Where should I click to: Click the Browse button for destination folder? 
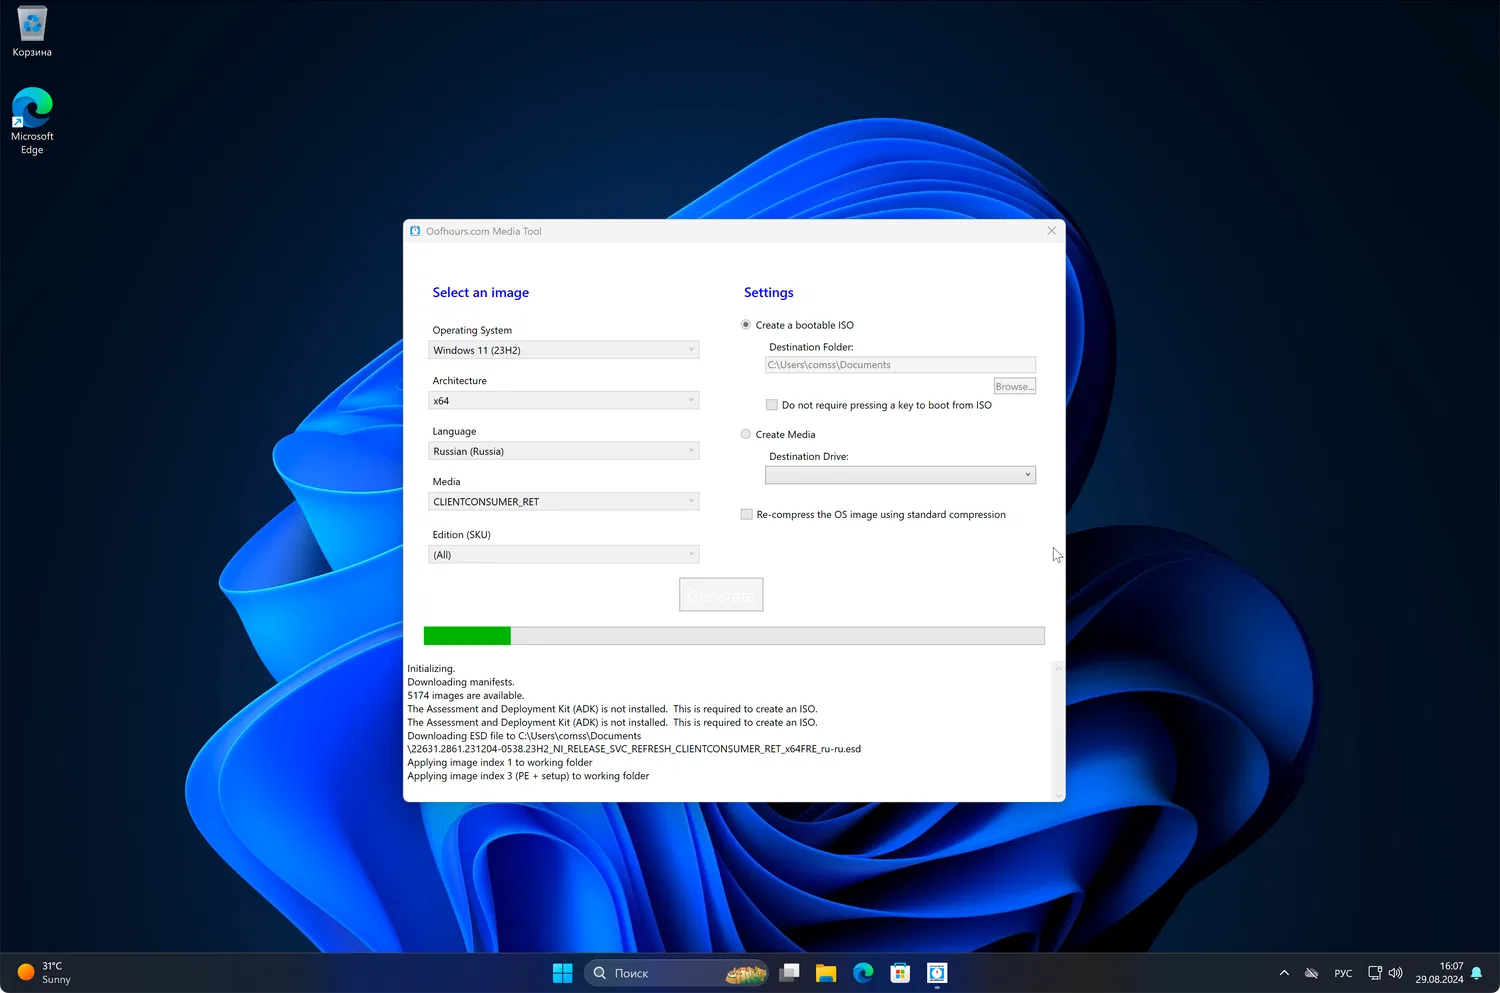[1014, 386]
